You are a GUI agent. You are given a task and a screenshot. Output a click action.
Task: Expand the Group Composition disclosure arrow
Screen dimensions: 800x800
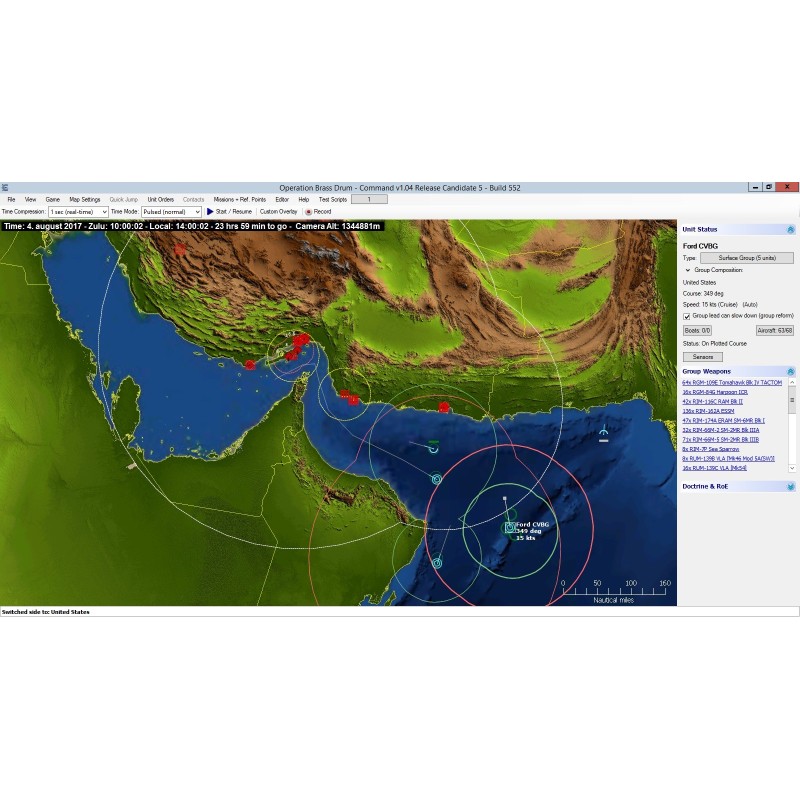tap(687, 270)
